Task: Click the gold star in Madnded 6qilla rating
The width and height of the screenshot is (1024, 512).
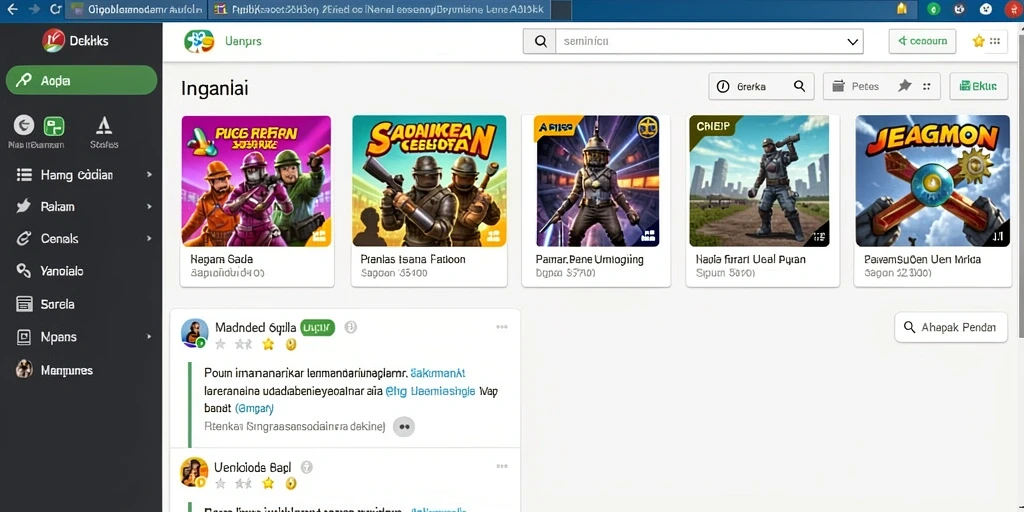Action: pyautogui.click(x=268, y=344)
